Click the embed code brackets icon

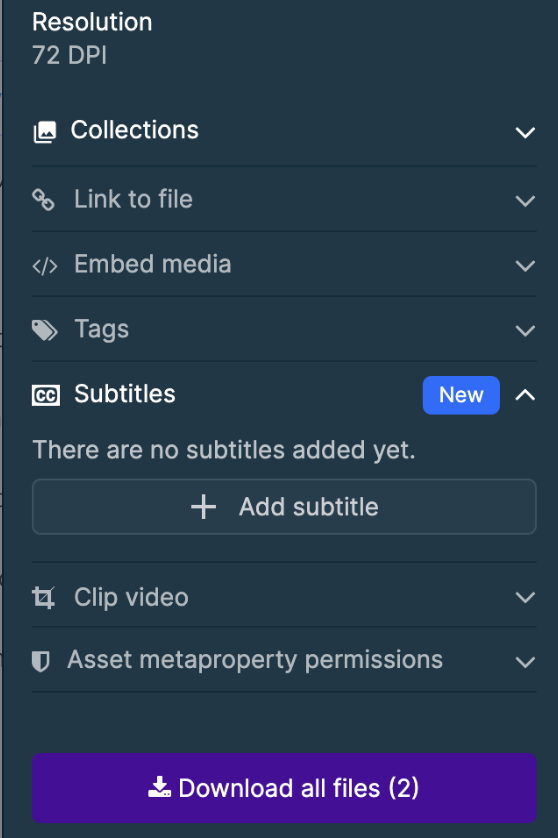click(45, 266)
